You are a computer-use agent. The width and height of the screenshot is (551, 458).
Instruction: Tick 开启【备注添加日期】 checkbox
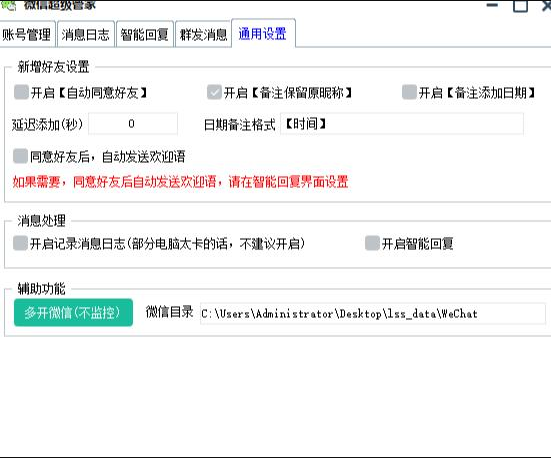(x=409, y=92)
